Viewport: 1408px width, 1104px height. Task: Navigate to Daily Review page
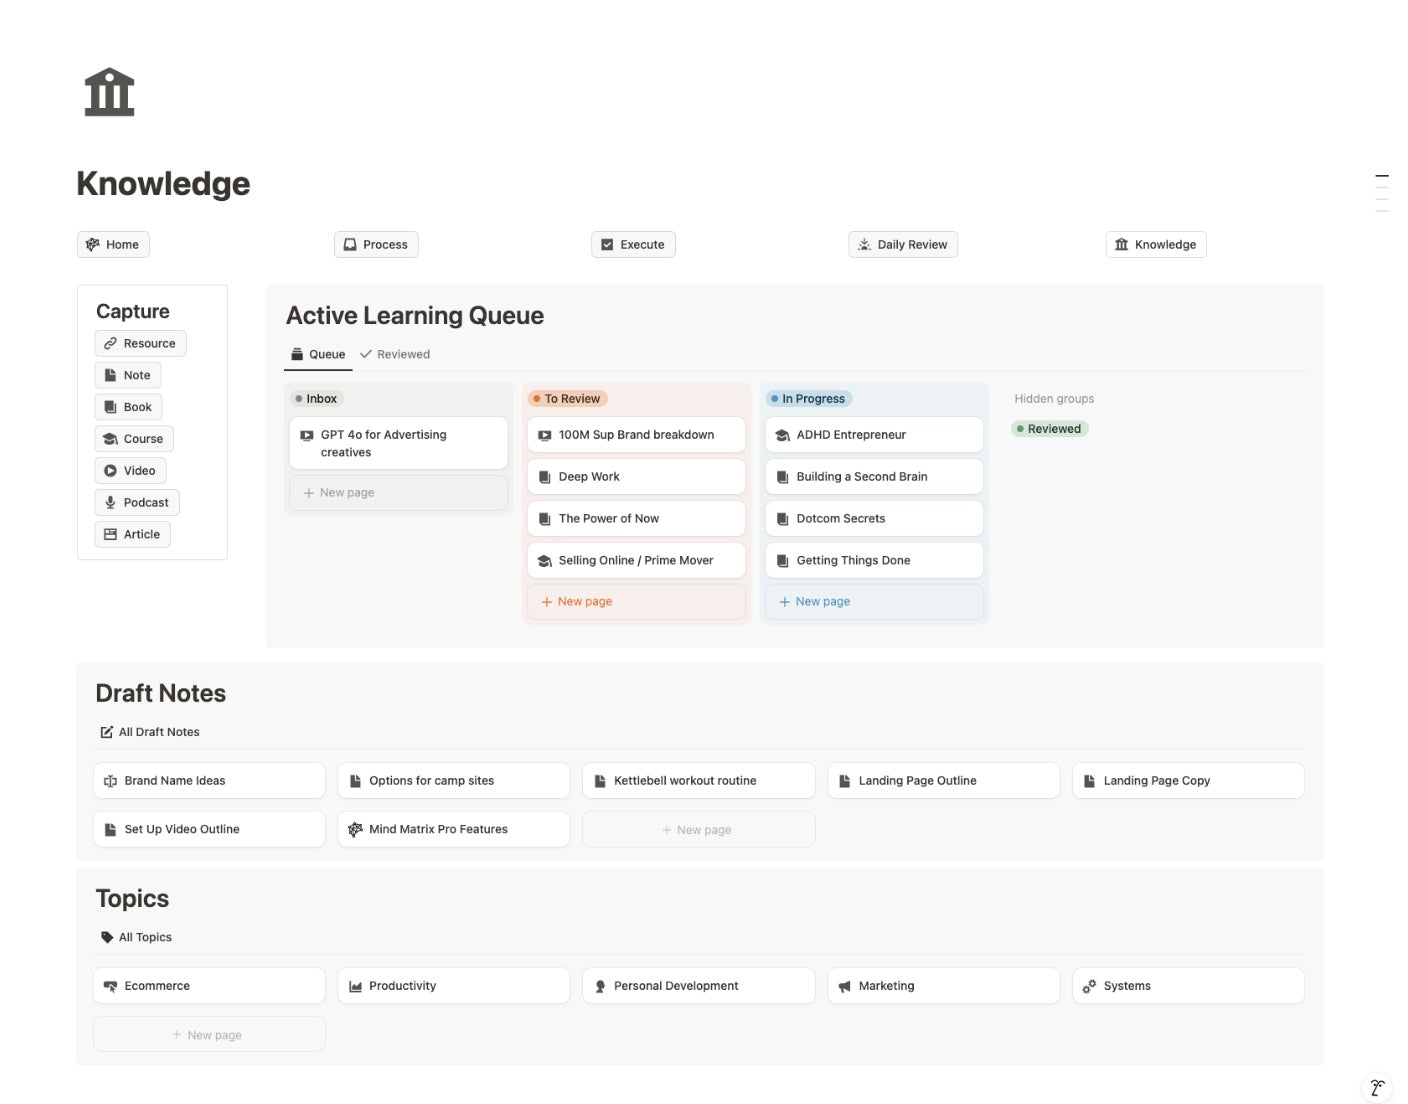click(x=903, y=244)
